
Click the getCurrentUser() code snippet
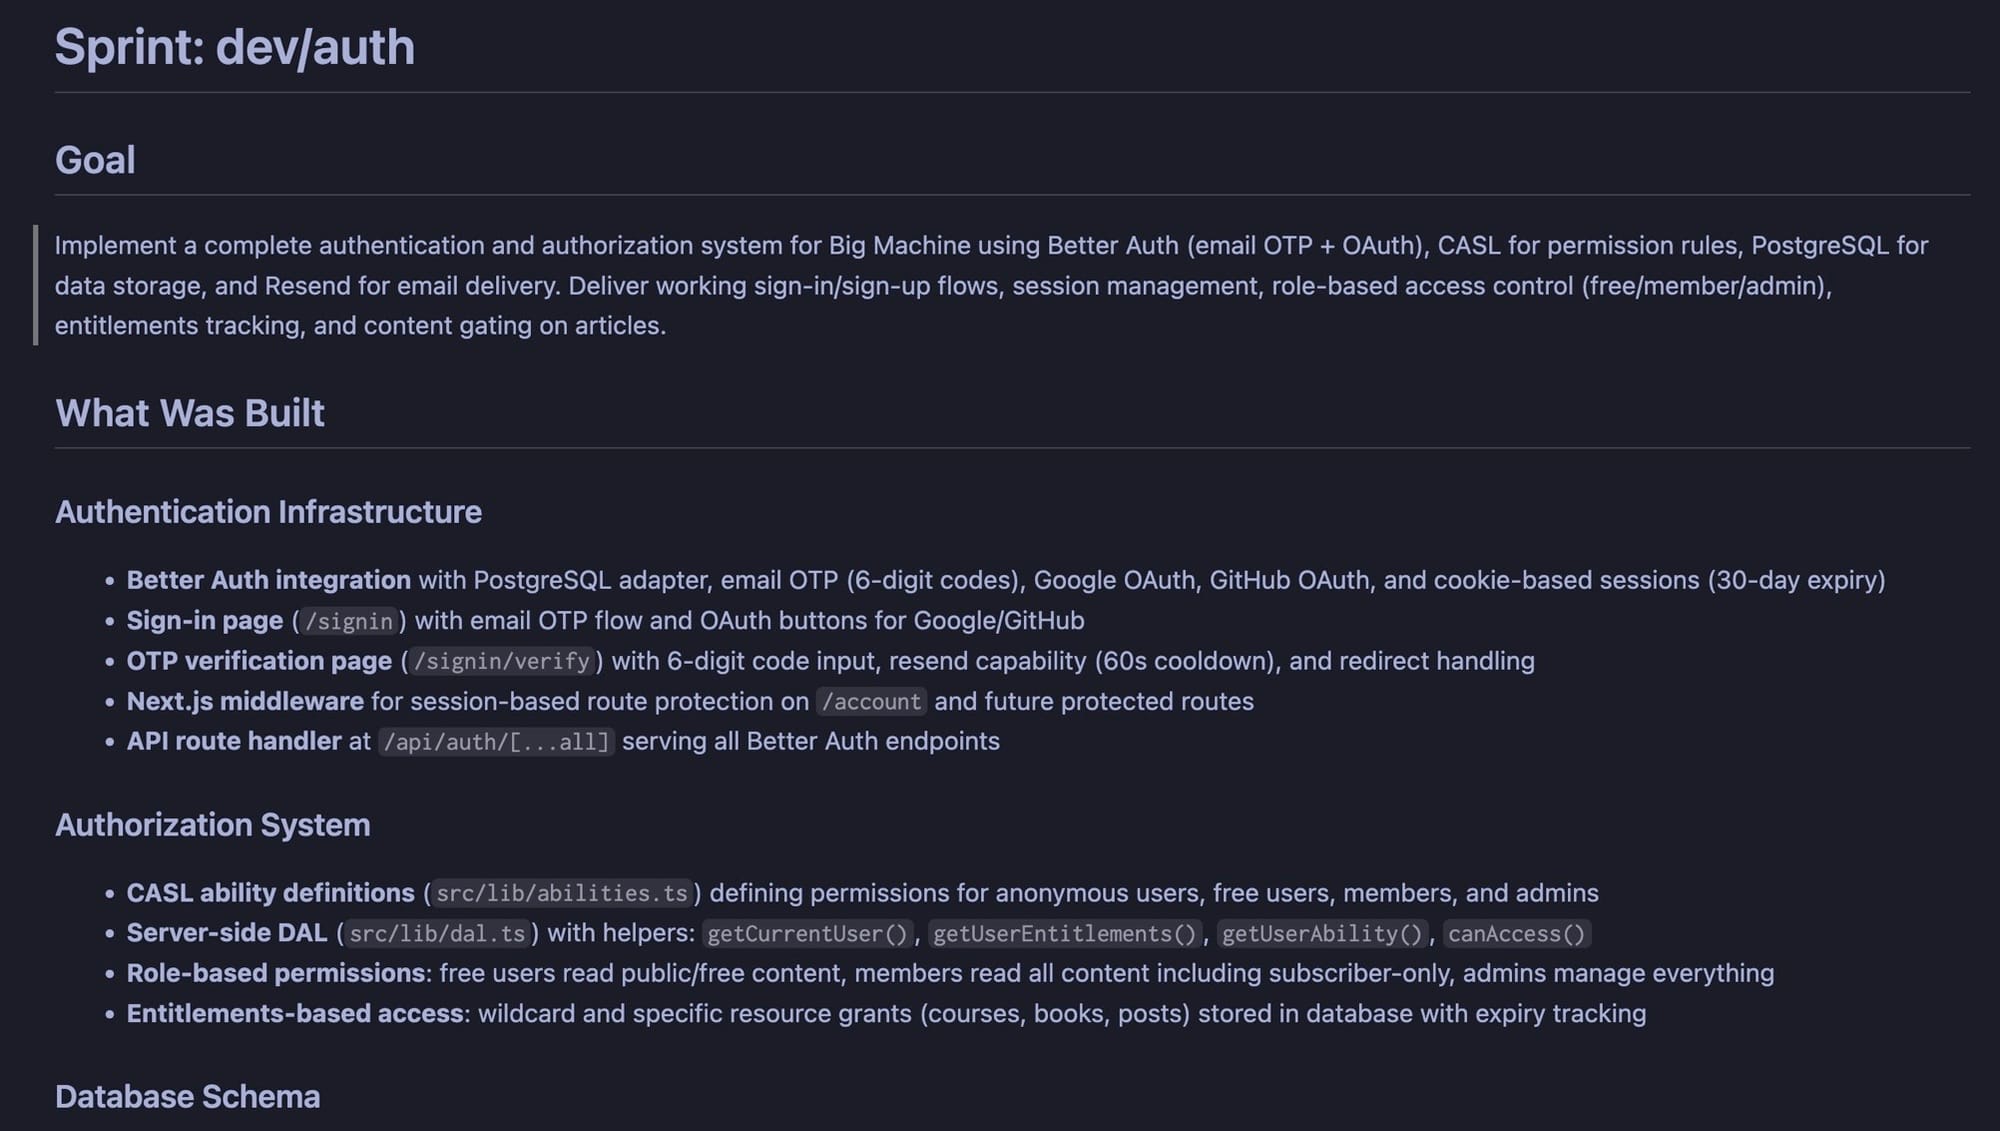tap(807, 934)
